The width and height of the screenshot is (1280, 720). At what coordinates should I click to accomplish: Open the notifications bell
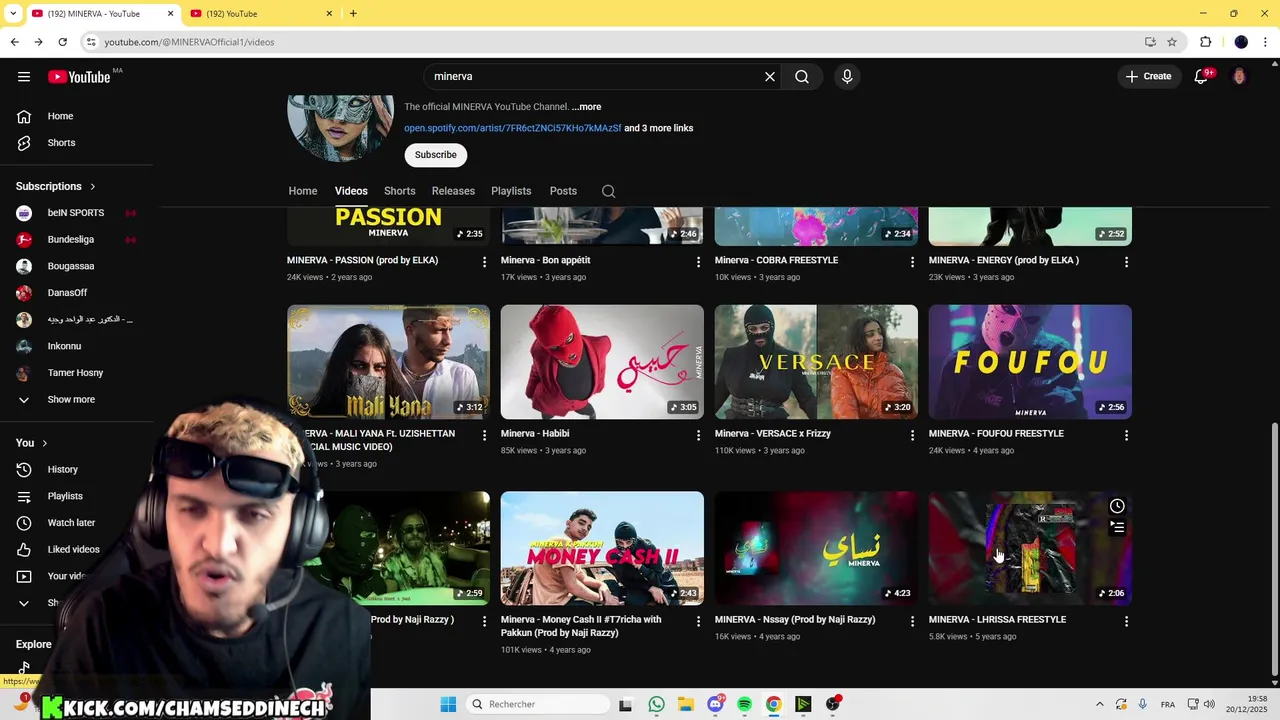coord(1202,76)
